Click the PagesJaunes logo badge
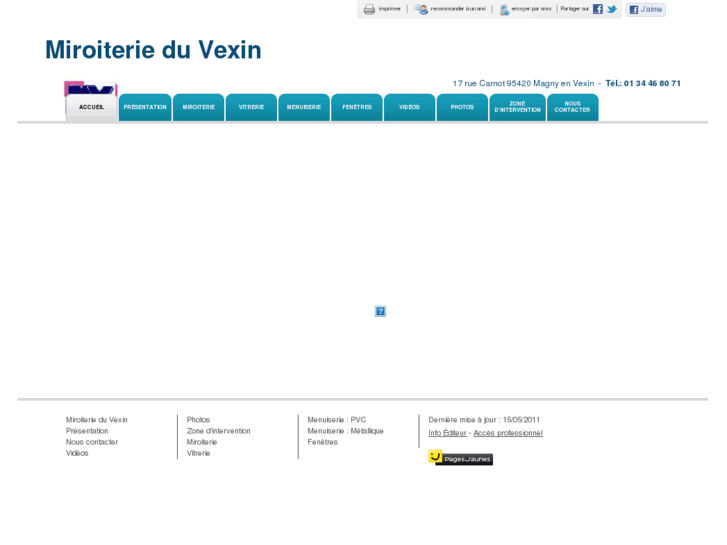Image resolution: width=727 pixels, height=545 pixels. click(x=460, y=458)
